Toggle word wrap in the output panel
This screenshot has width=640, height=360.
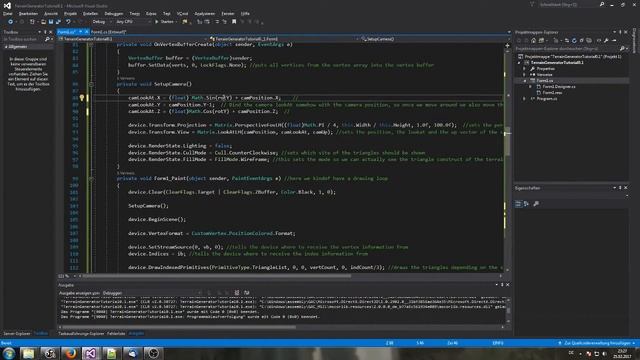click(247, 293)
